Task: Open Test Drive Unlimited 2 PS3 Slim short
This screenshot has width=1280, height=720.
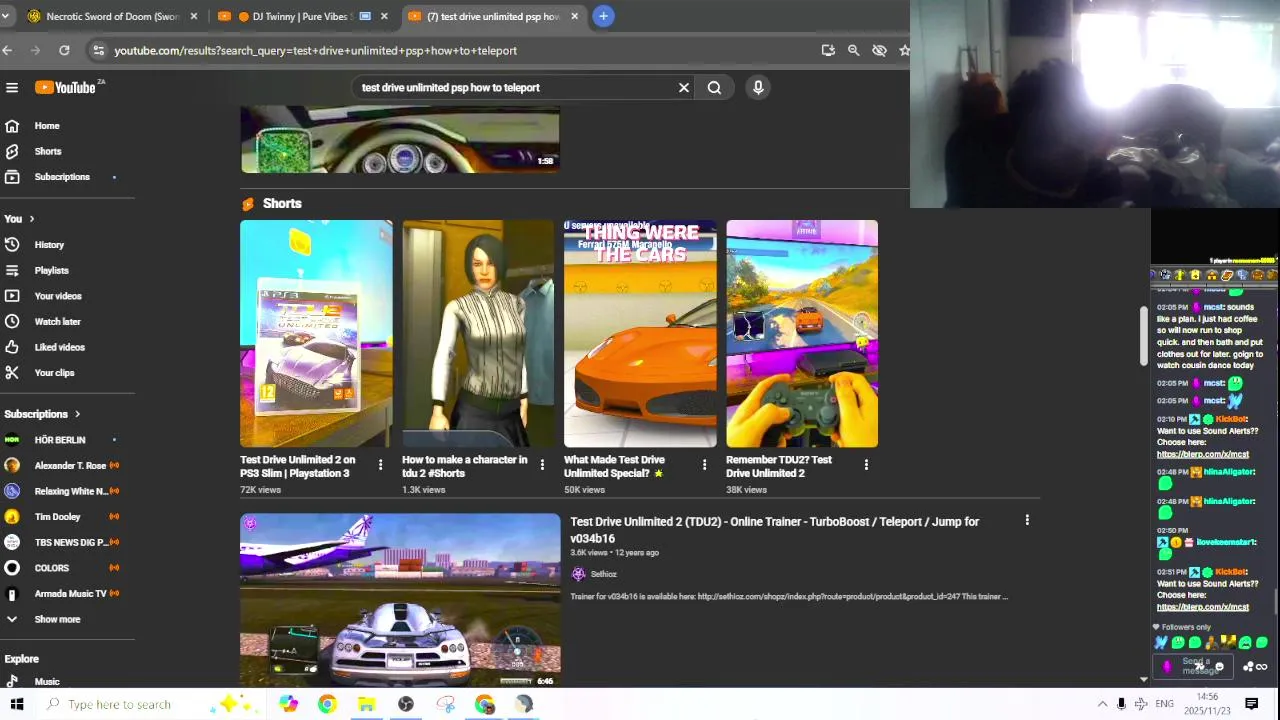Action: pyautogui.click(x=316, y=334)
